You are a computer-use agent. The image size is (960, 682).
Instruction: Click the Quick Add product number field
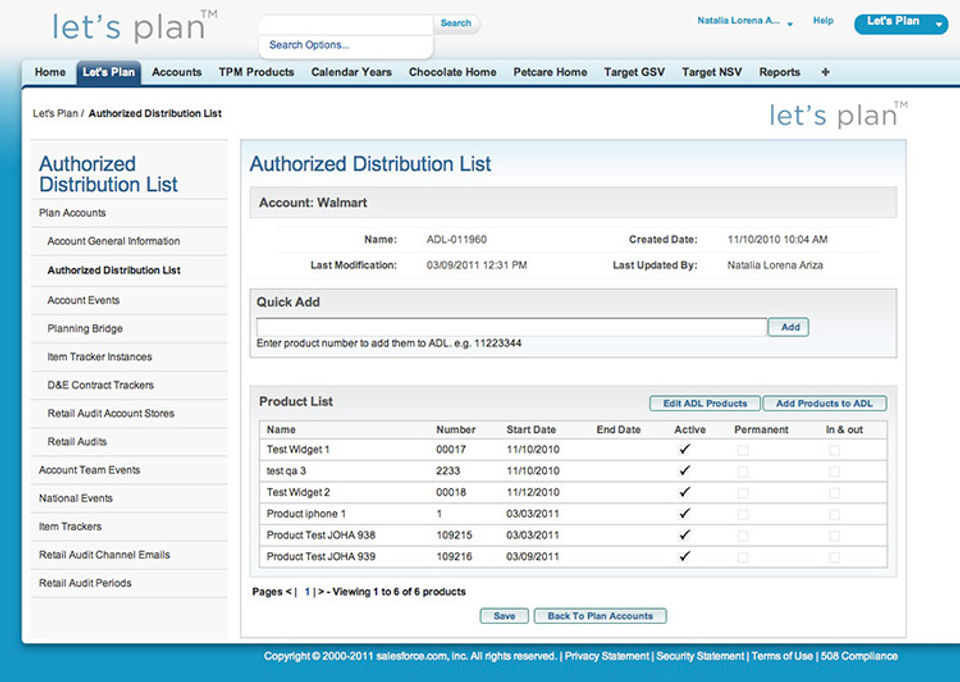[x=511, y=327]
